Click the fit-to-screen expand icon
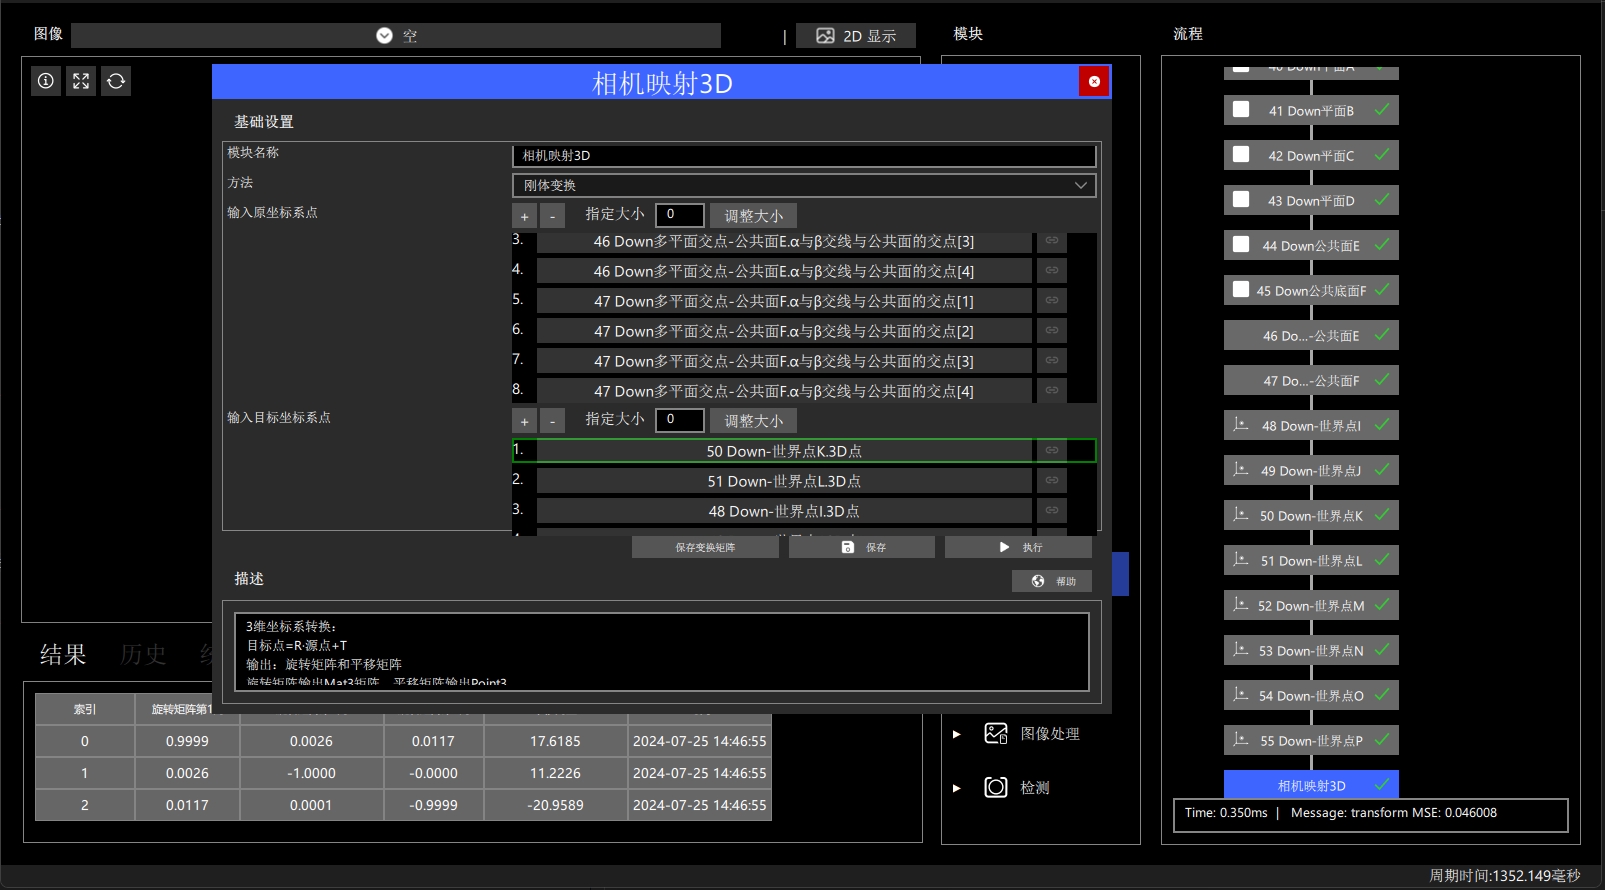 point(81,81)
